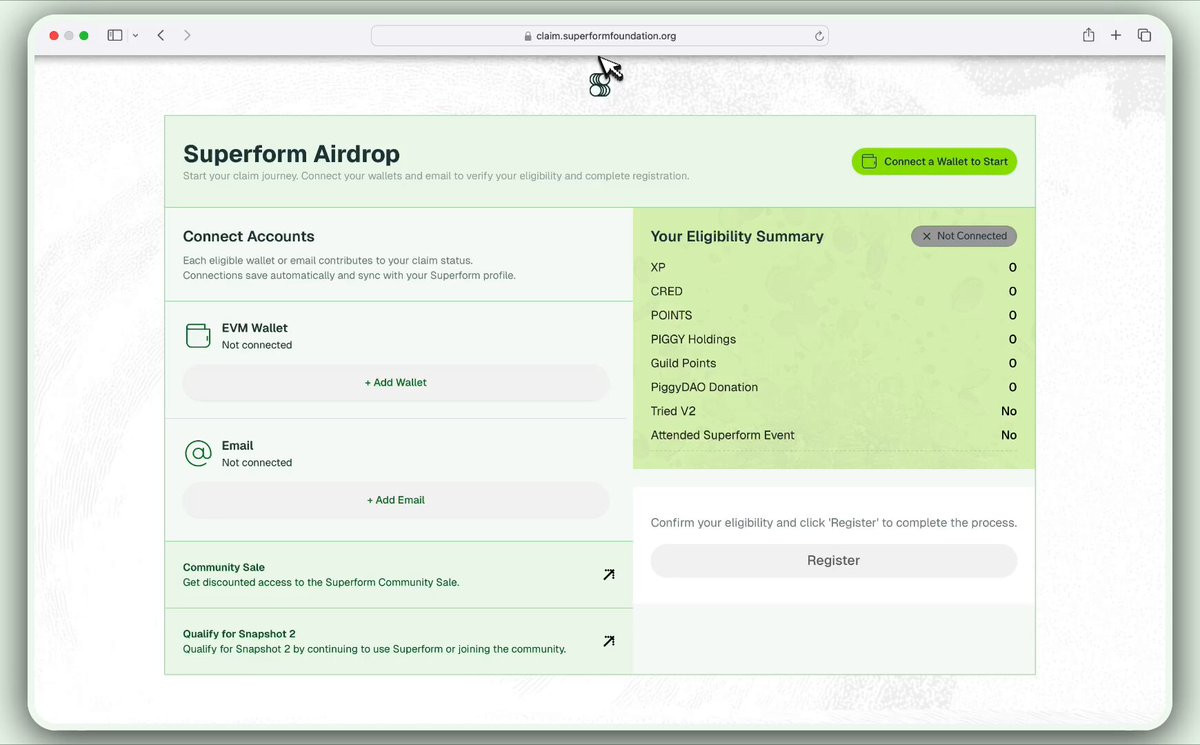The height and width of the screenshot is (745, 1200).
Task: Click Not connected under EVM Wallet
Action: (257, 345)
